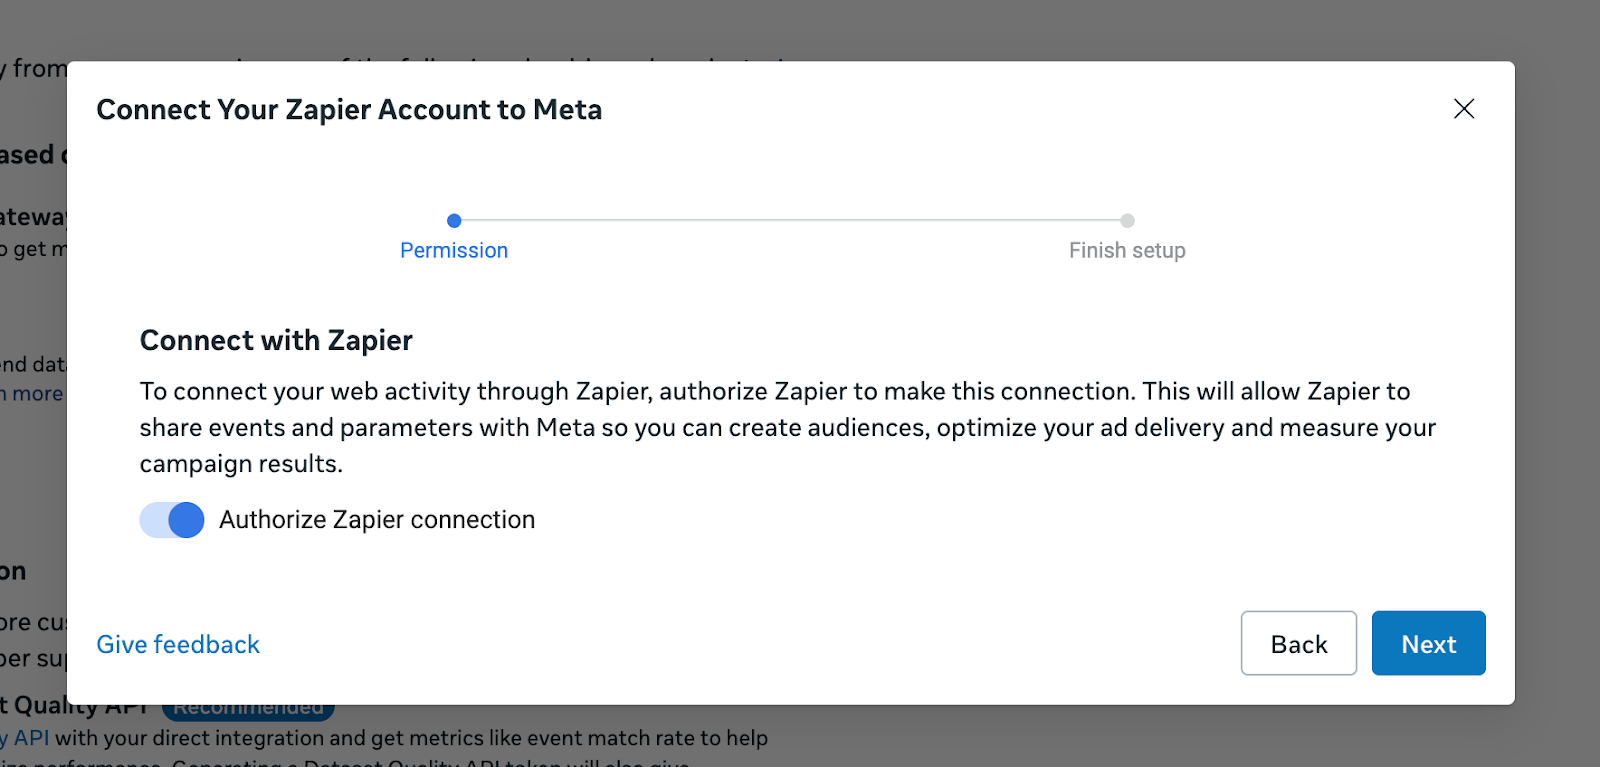
Task: Click the gray Finish setup step dot
Action: [x=1127, y=221]
